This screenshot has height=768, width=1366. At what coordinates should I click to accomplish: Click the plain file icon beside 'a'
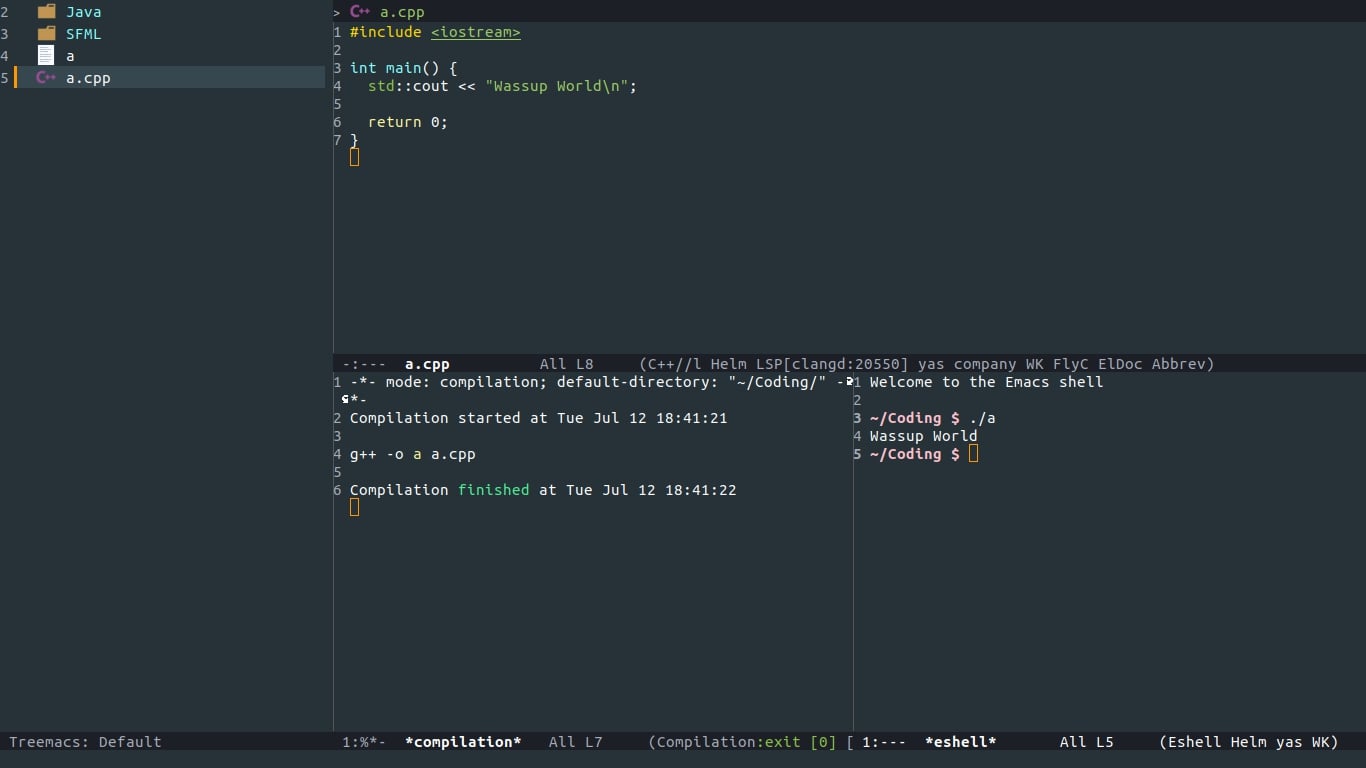tap(46, 56)
